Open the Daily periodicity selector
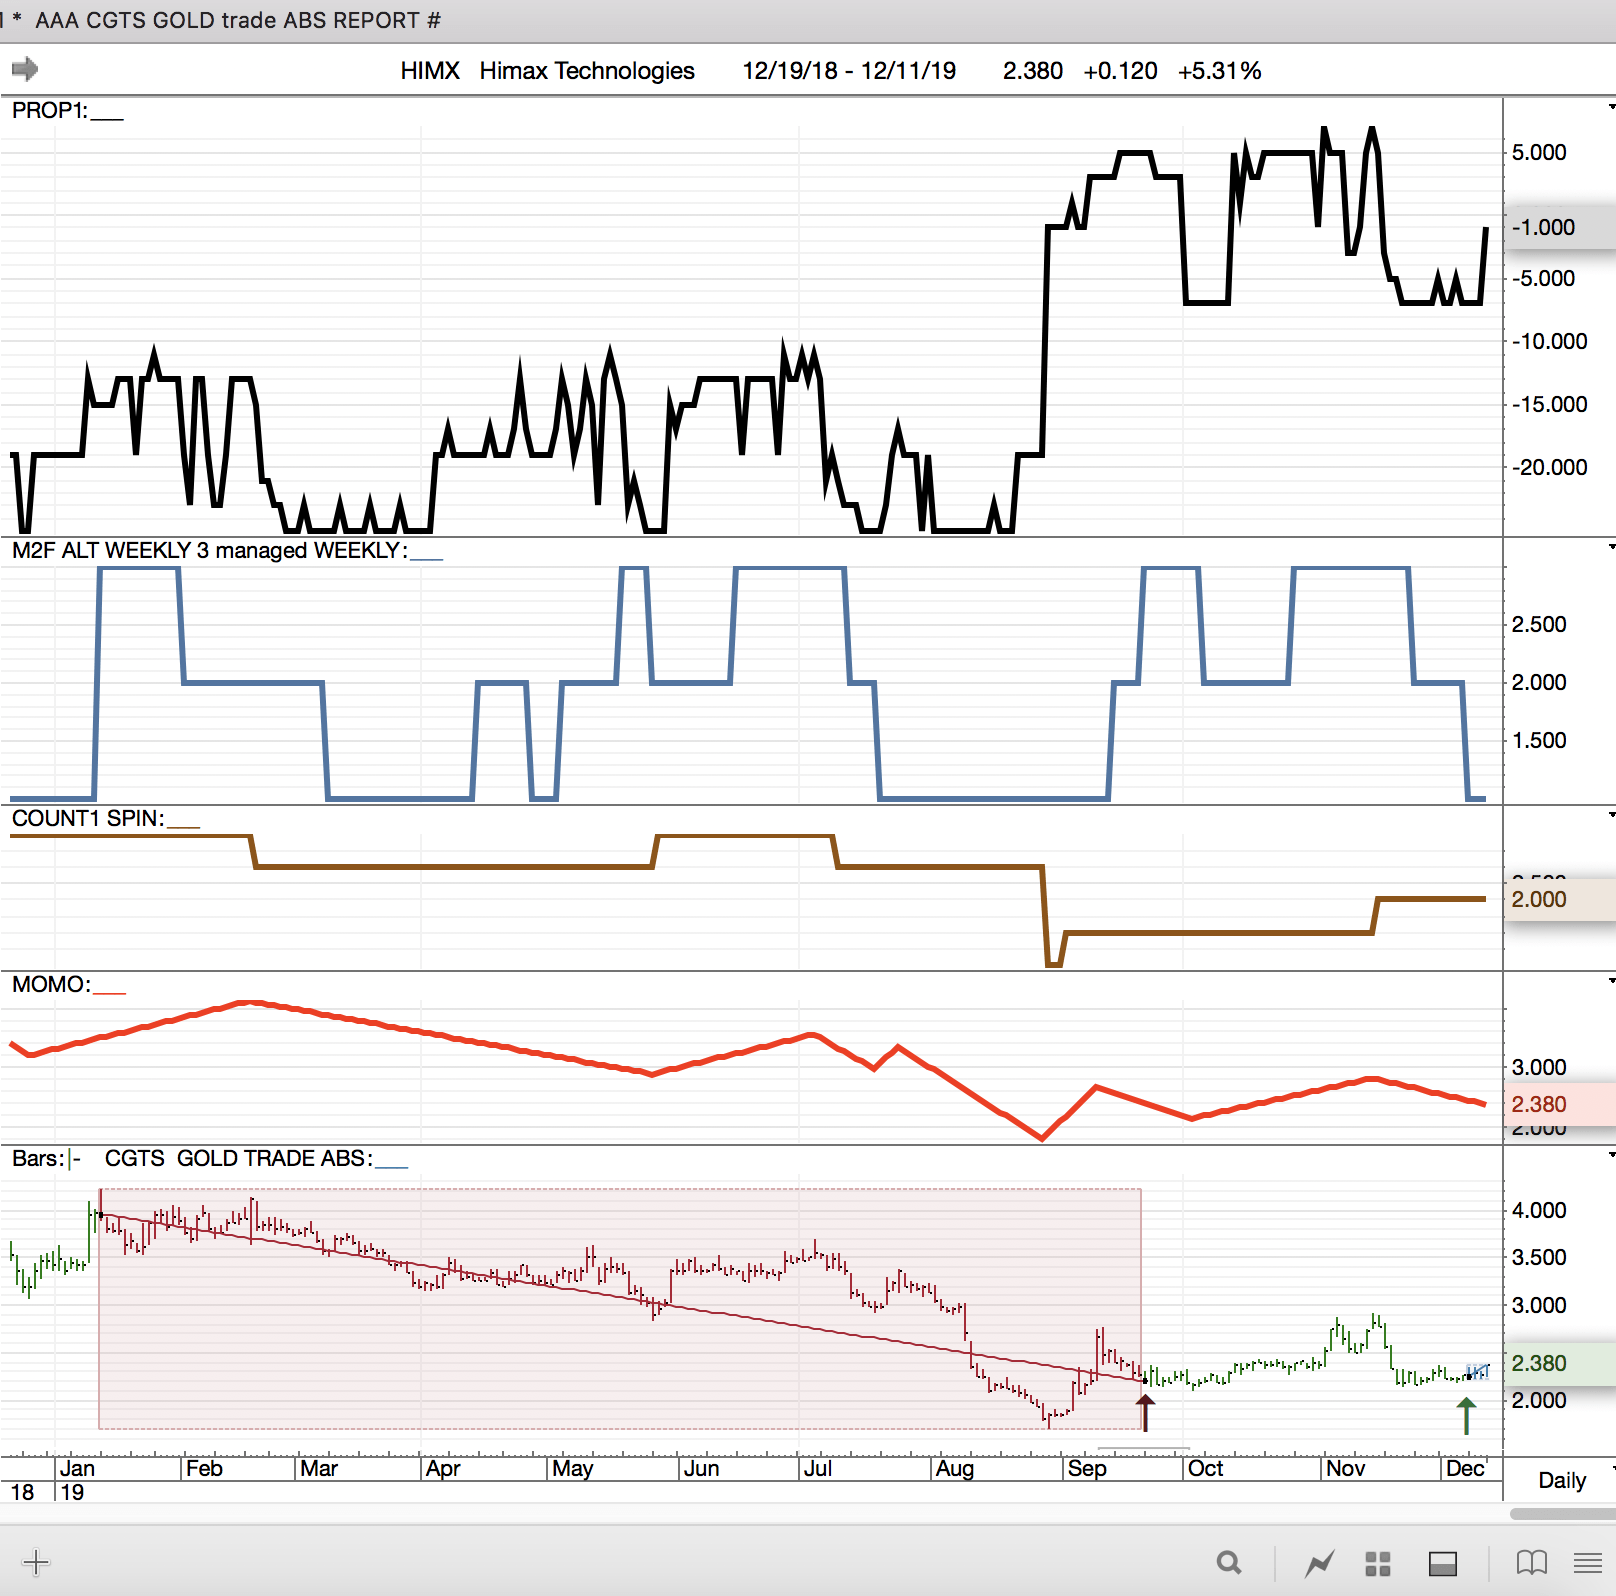 tap(1562, 1480)
